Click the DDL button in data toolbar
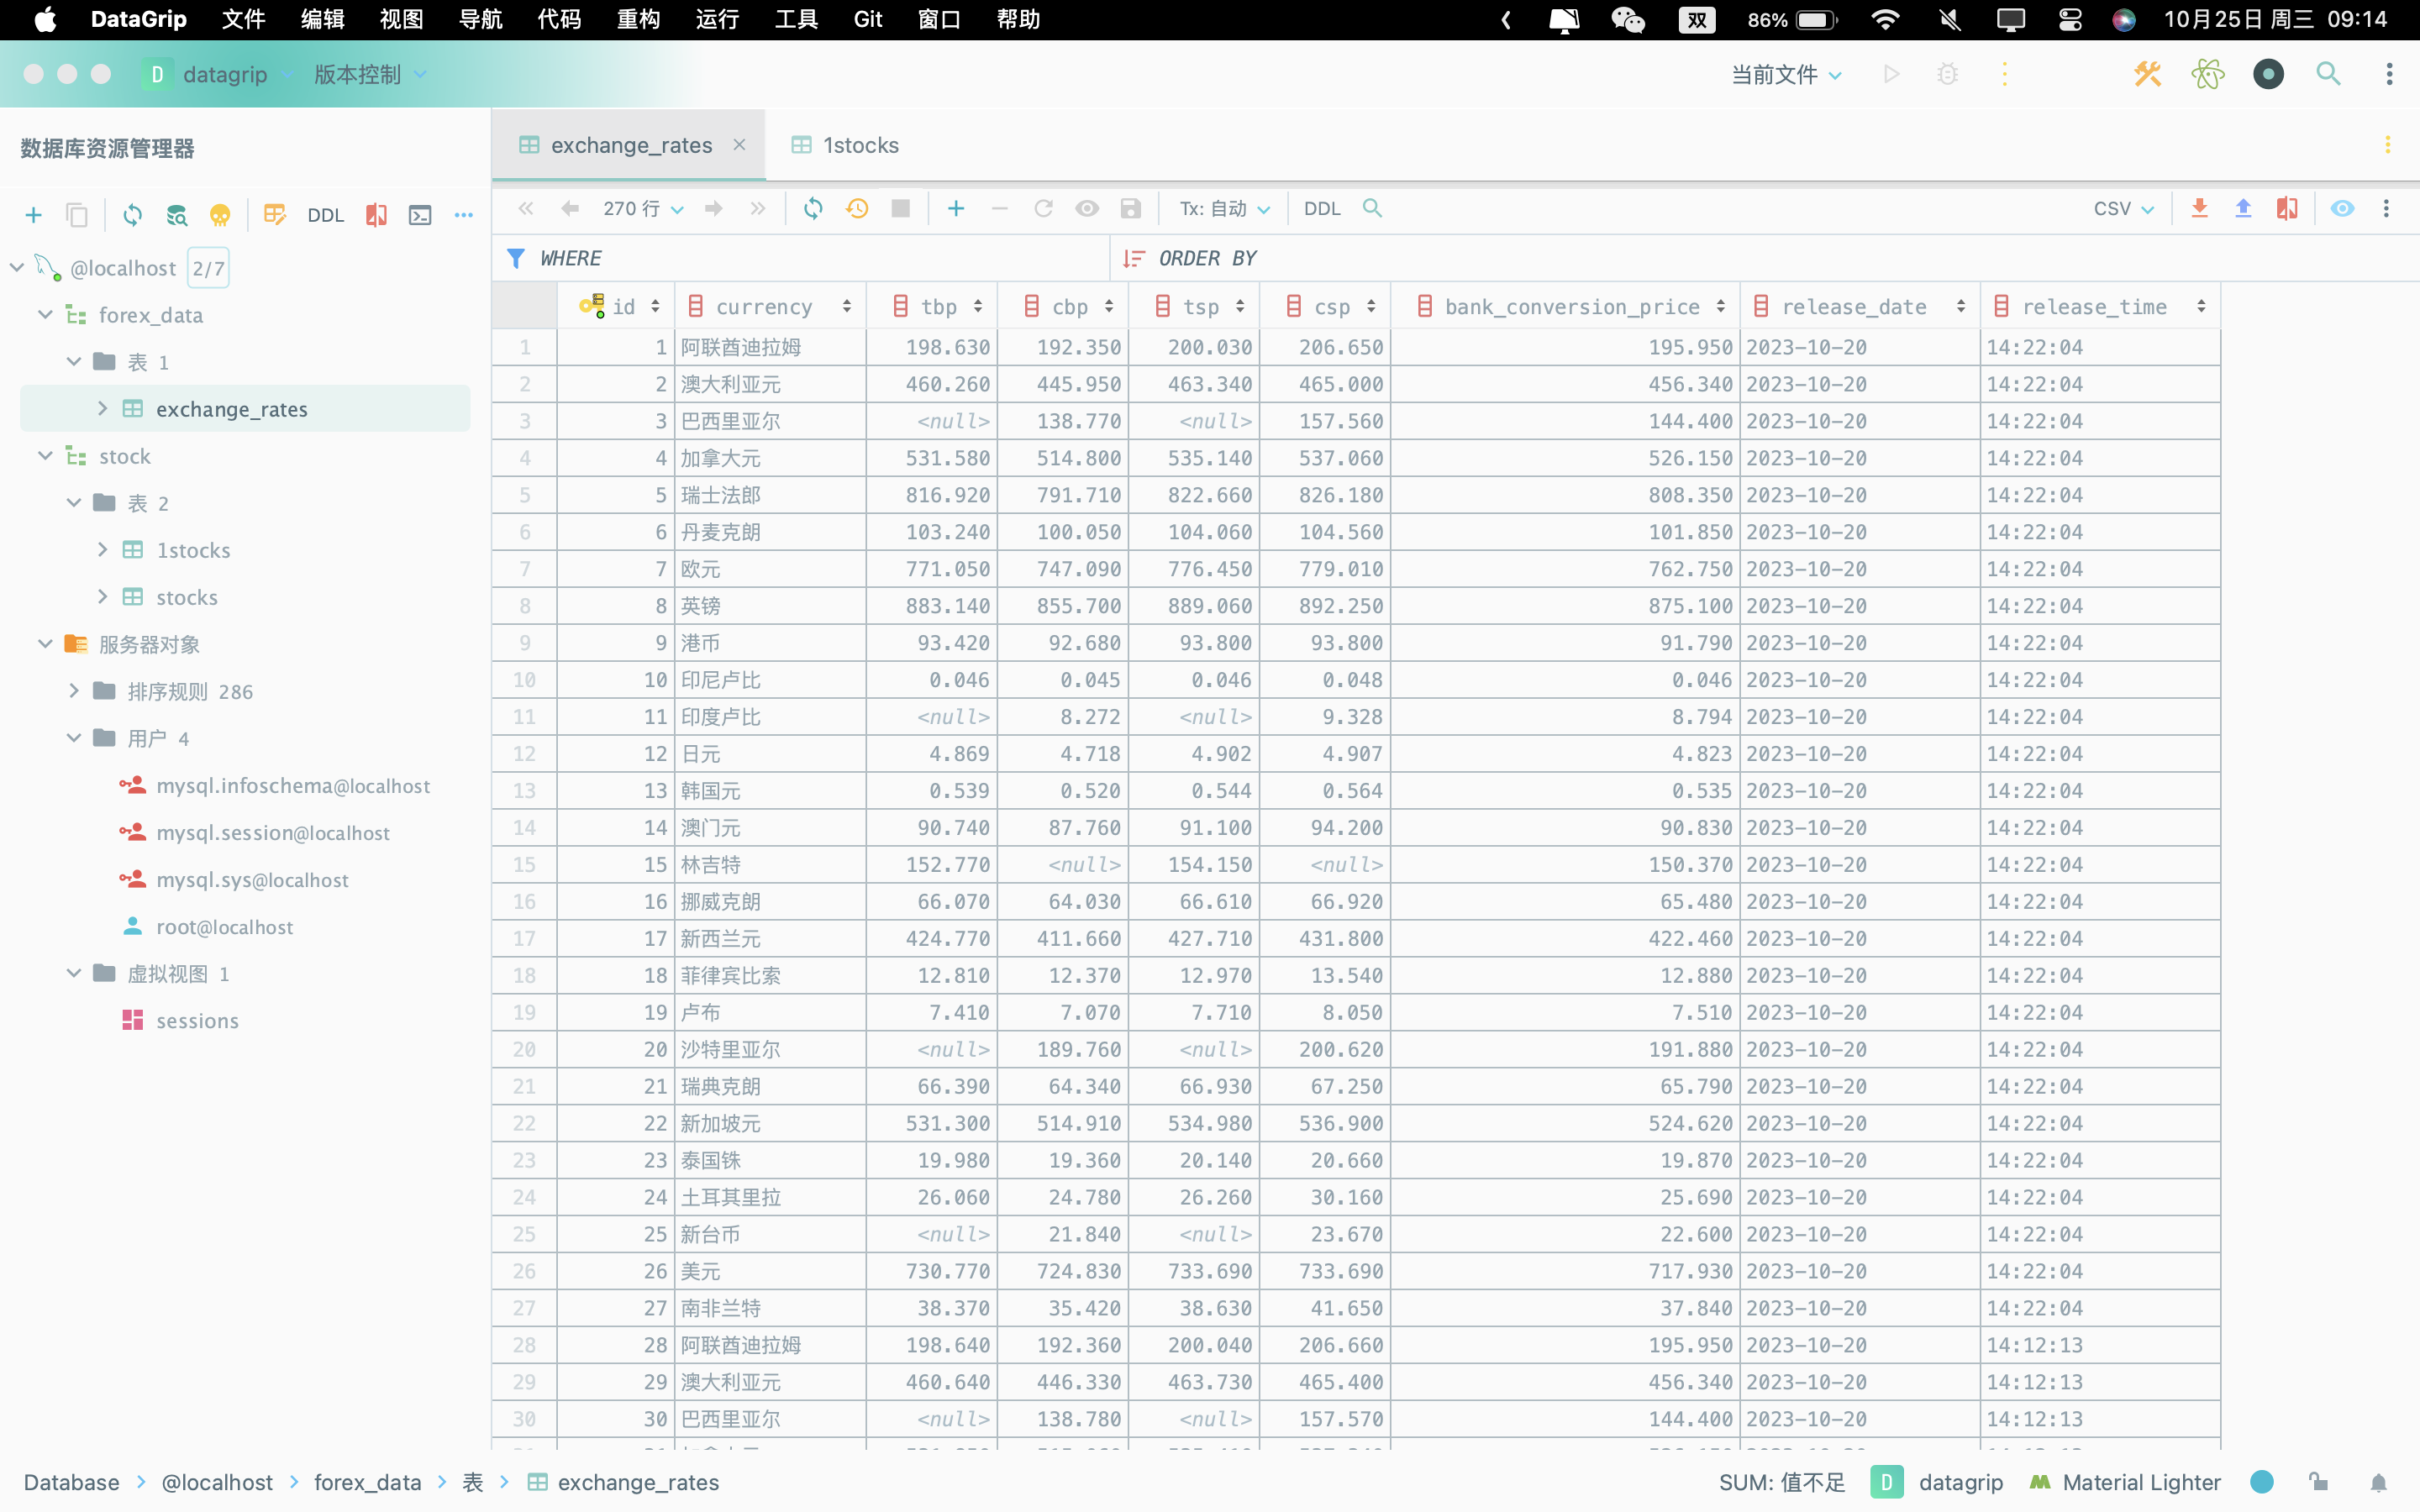Image resolution: width=2420 pixels, height=1512 pixels. (x=1321, y=208)
